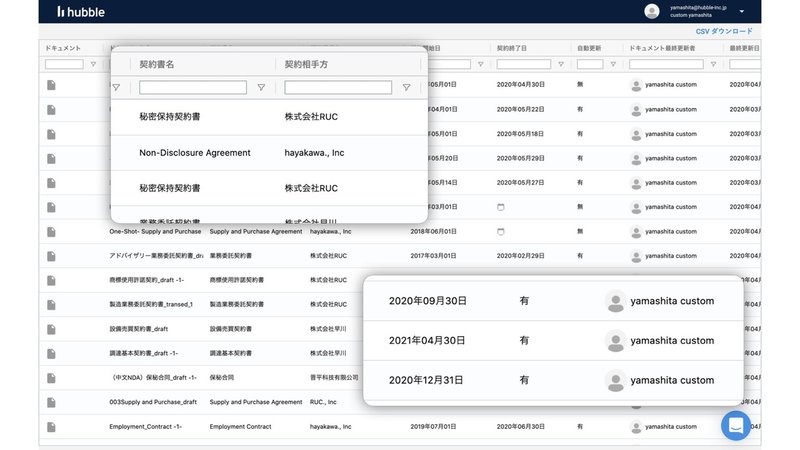Click avatar in アドバイザリー row ending 2020年02月29日

(x=636, y=256)
